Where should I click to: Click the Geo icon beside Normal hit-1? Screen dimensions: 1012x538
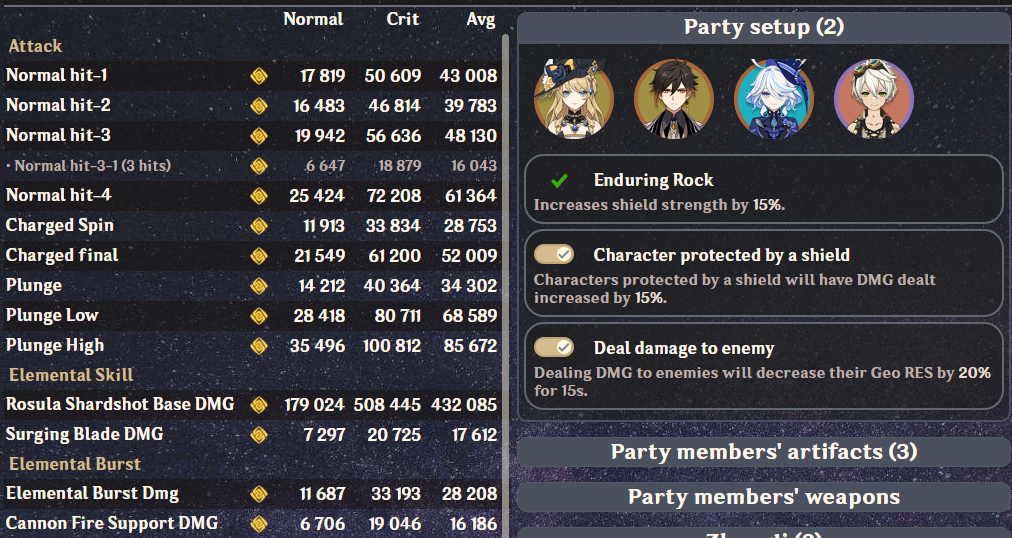(x=258, y=75)
